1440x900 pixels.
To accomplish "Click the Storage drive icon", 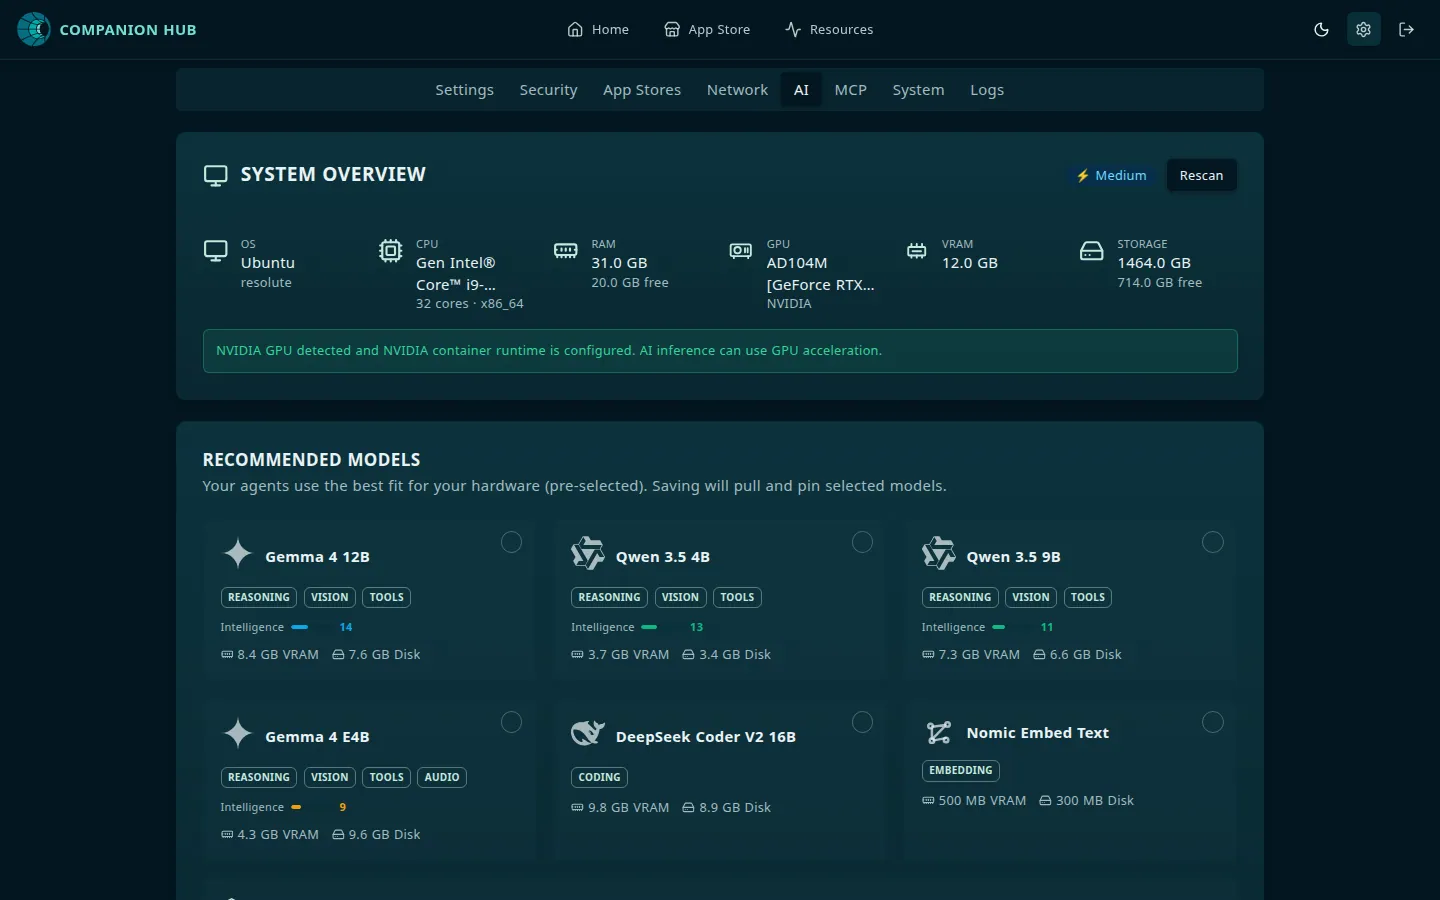I will point(1092,251).
